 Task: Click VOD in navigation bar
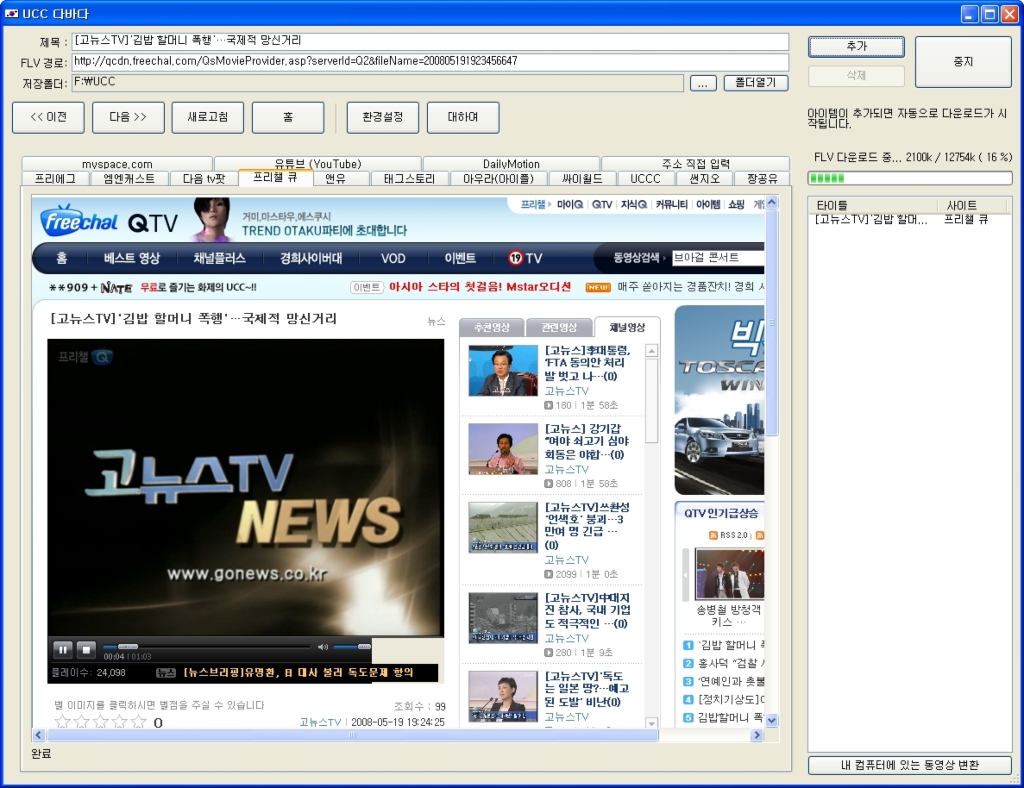tap(393, 258)
